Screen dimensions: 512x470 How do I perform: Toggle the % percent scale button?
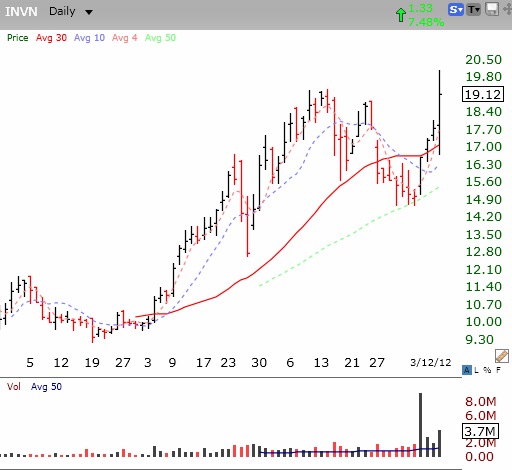pyautogui.click(x=487, y=370)
